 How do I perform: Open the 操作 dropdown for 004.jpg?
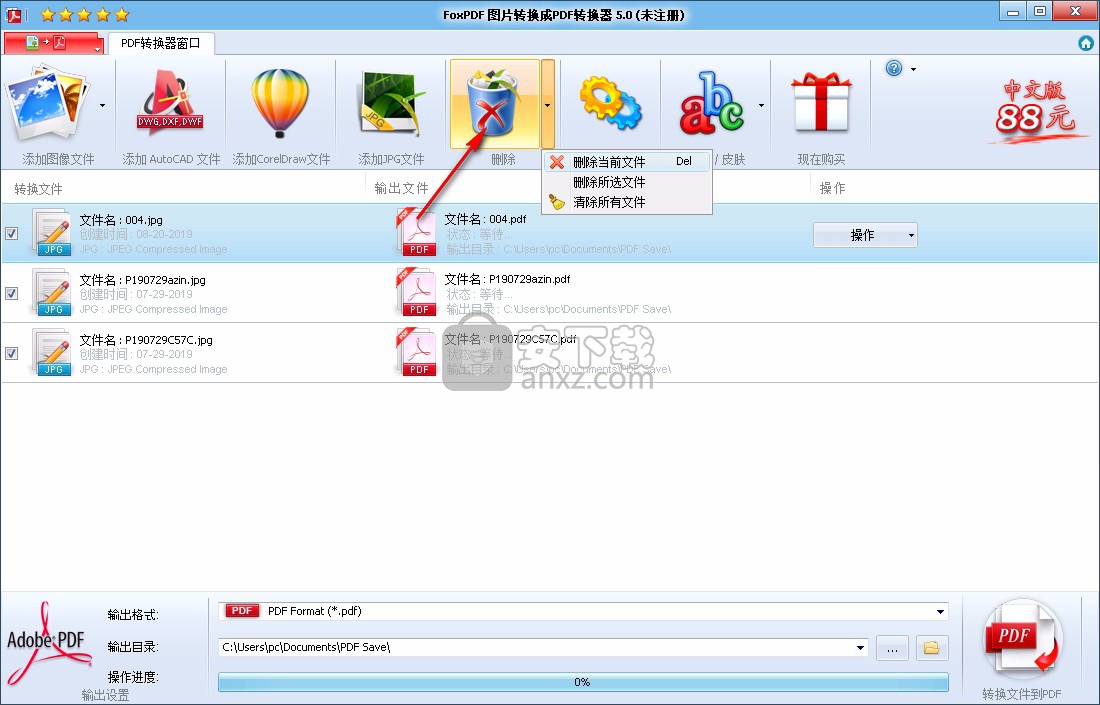[x=865, y=235]
